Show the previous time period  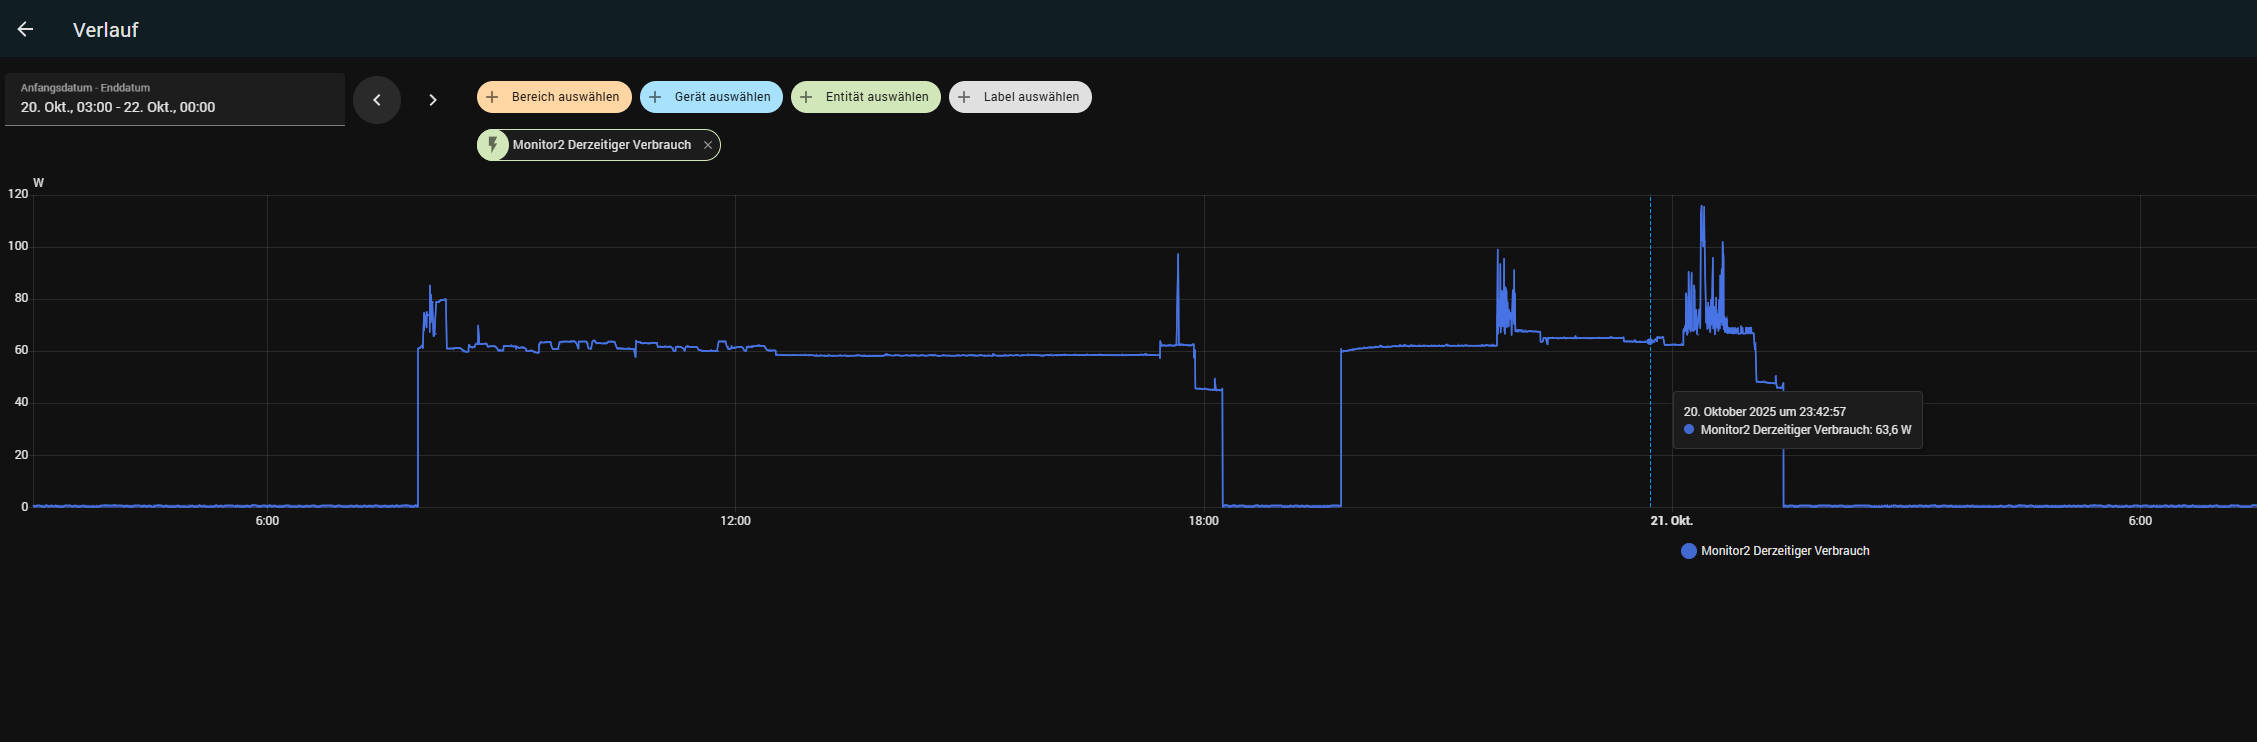click(377, 100)
